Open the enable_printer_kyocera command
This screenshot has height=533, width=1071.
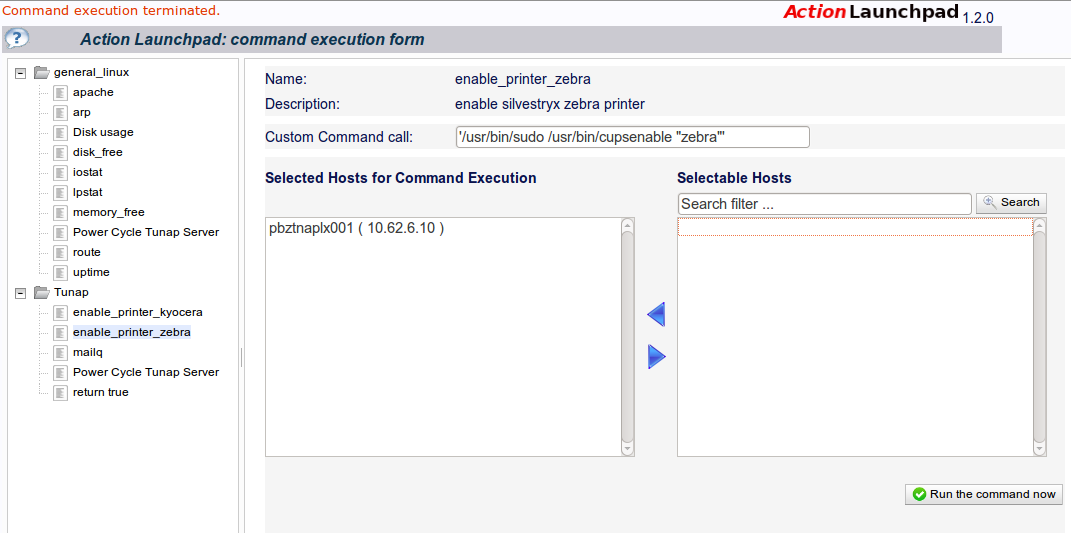pyautogui.click(x=138, y=312)
